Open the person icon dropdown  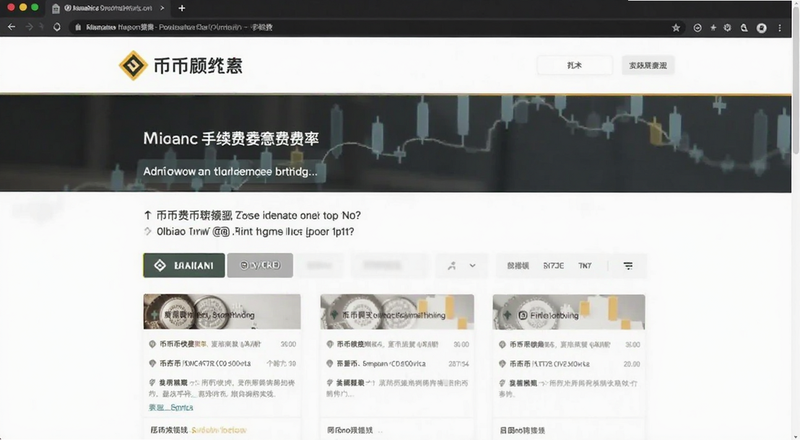pyautogui.click(x=452, y=266)
